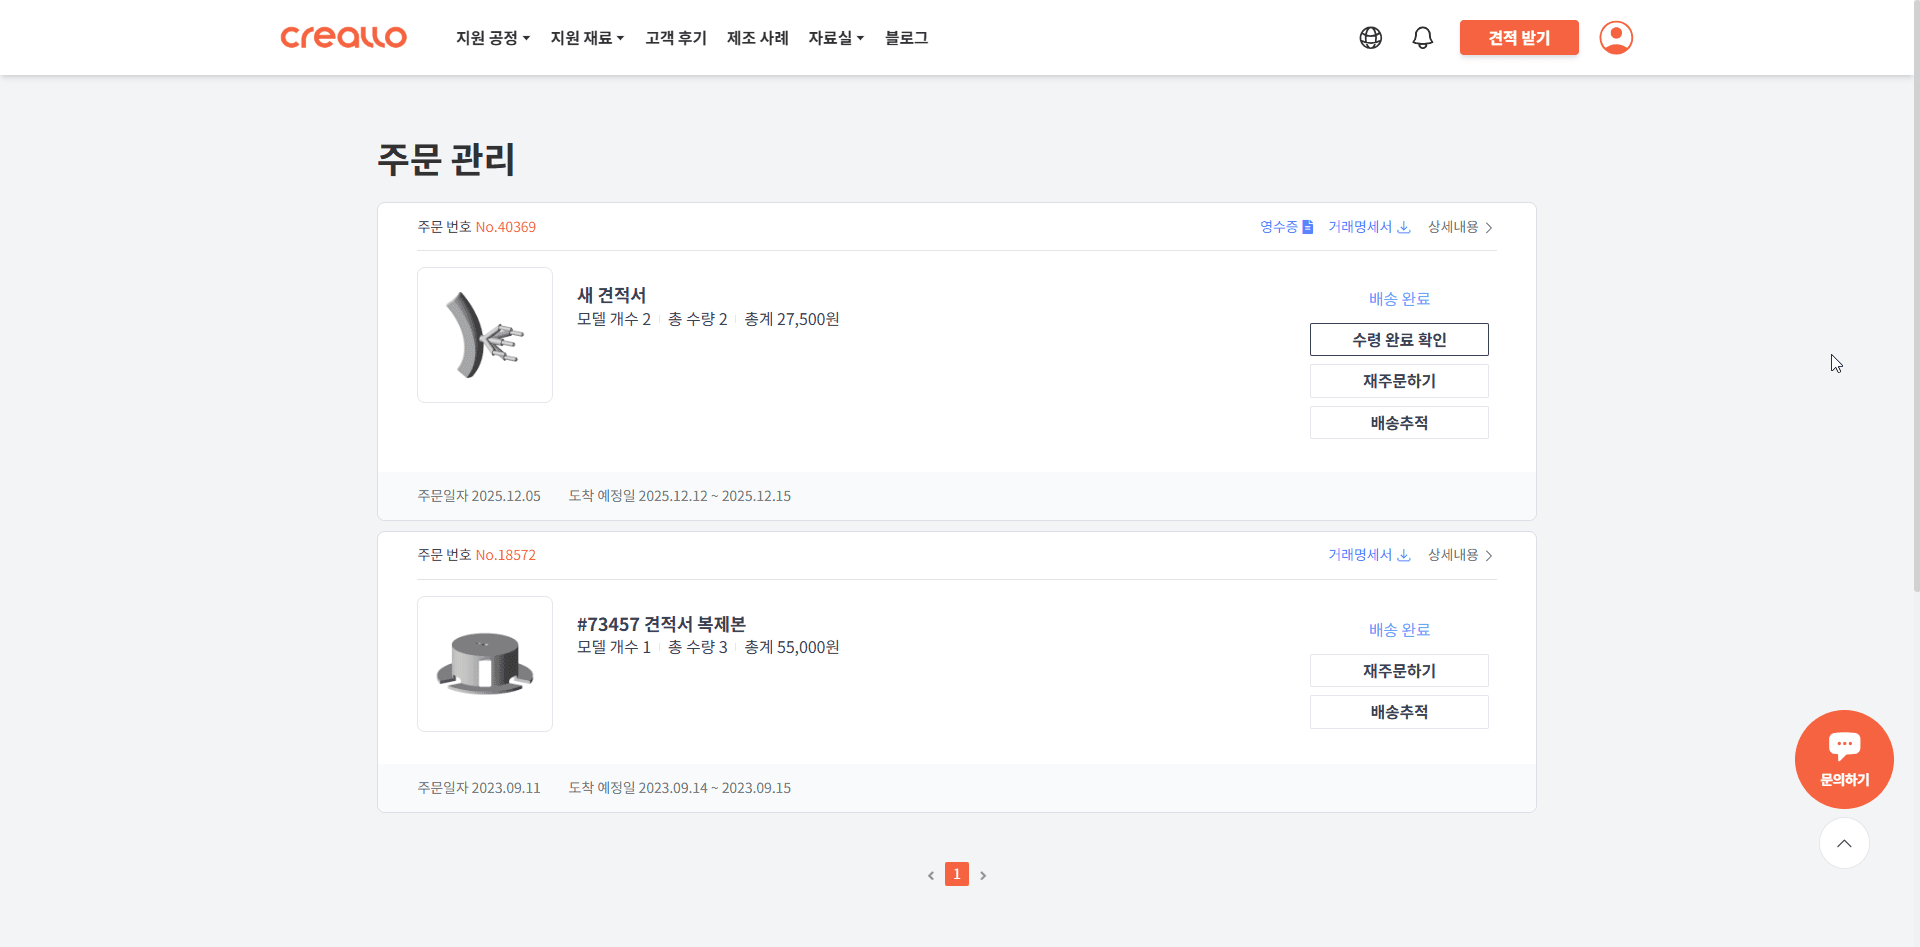The image size is (1920, 947).
Task: Download 거래명세서 for order No.18572
Action: tap(1368, 555)
